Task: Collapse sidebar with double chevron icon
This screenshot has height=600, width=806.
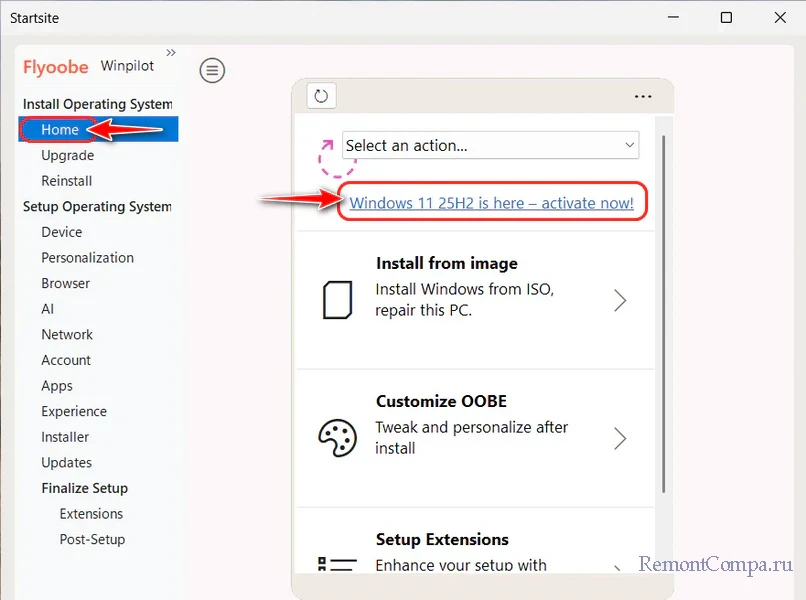Action: tap(170, 52)
